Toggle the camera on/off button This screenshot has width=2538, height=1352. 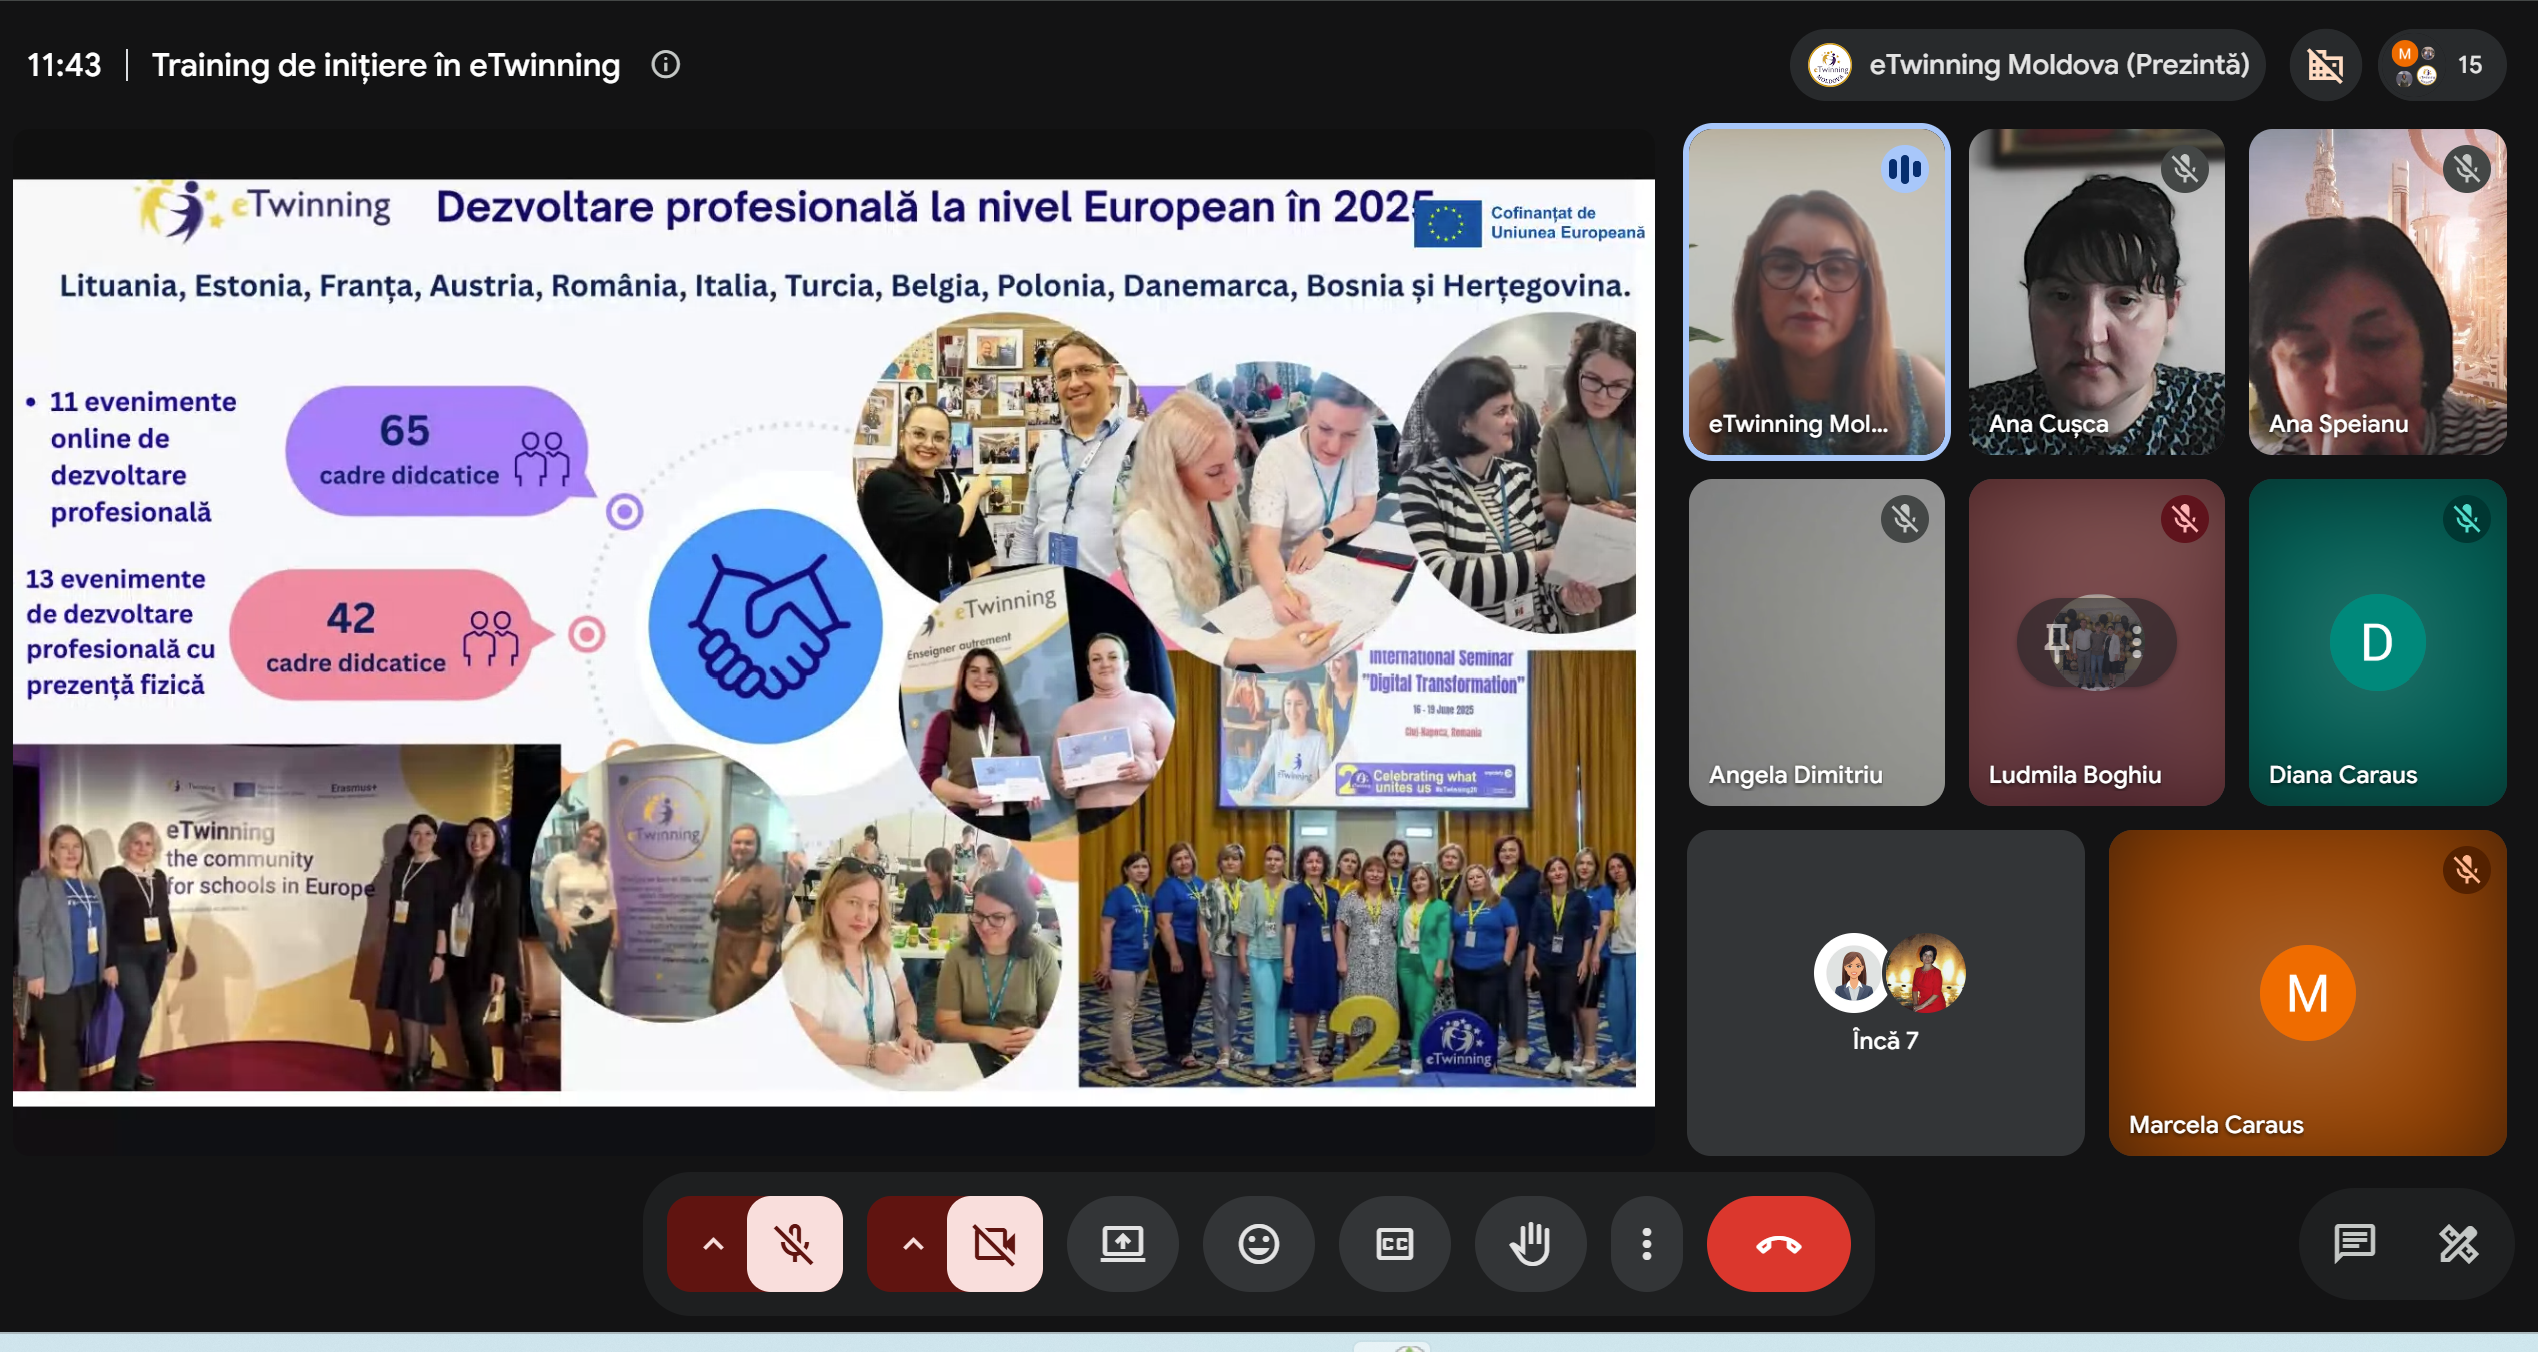click(x=995, y=1244)
